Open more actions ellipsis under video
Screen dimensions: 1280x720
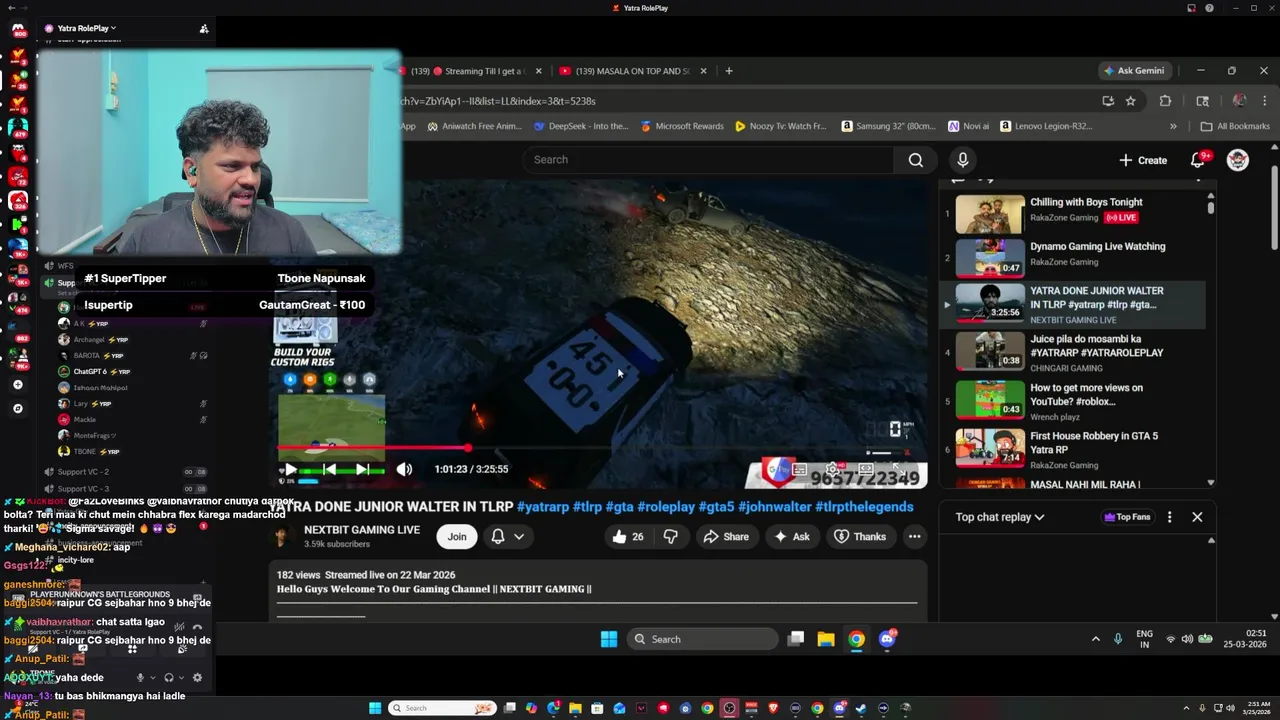pyautogui.click(x=914, y=537)
